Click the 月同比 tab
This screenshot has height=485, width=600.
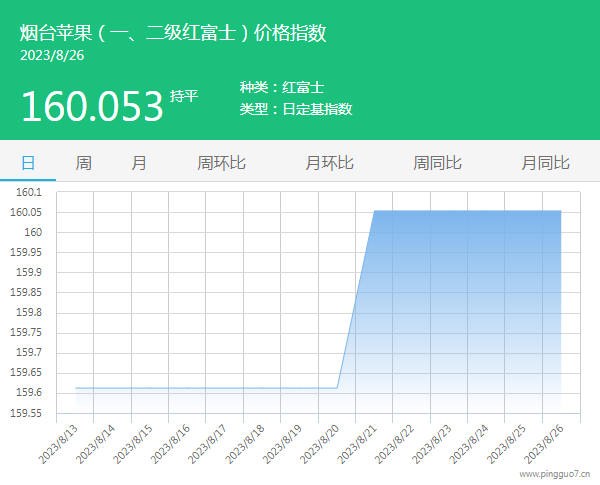click(x=545, y=162)
